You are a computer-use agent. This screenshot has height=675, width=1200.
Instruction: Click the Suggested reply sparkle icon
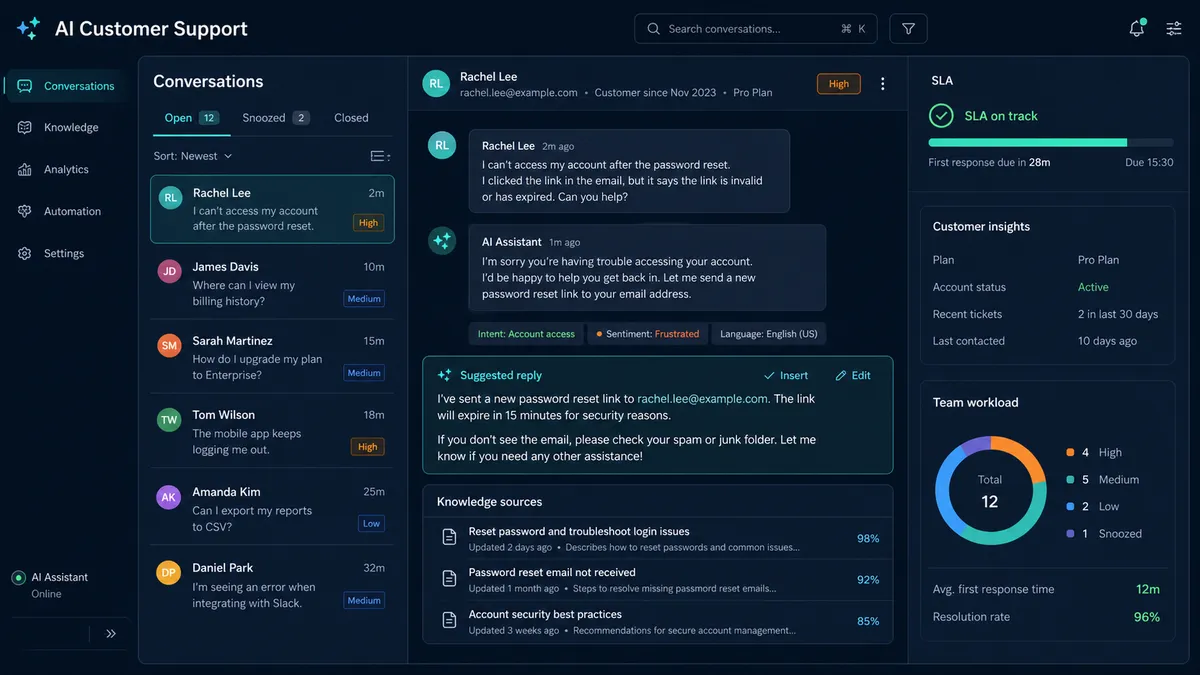coord(445,375)
